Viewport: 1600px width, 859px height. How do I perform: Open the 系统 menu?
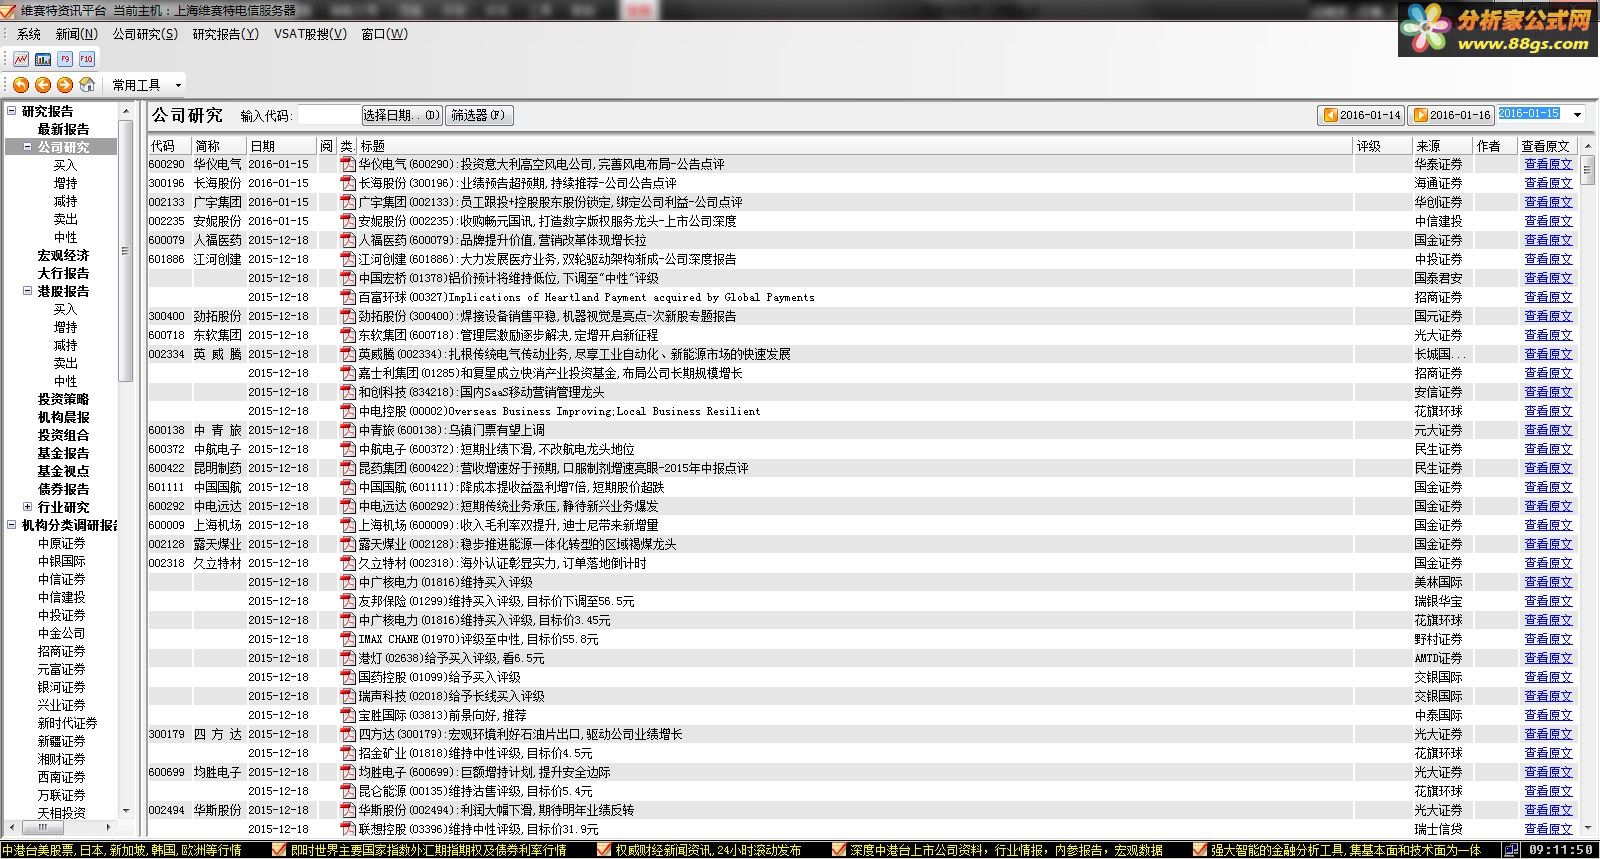tap(29, 34)
